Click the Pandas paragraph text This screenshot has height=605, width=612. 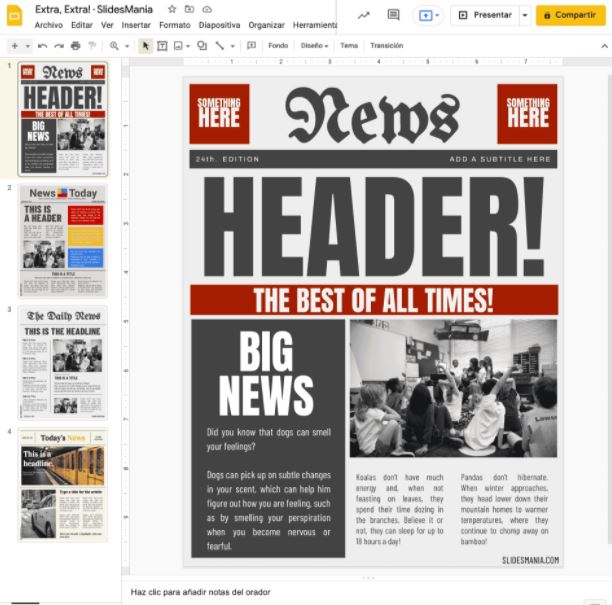click(x=504, y=509)
